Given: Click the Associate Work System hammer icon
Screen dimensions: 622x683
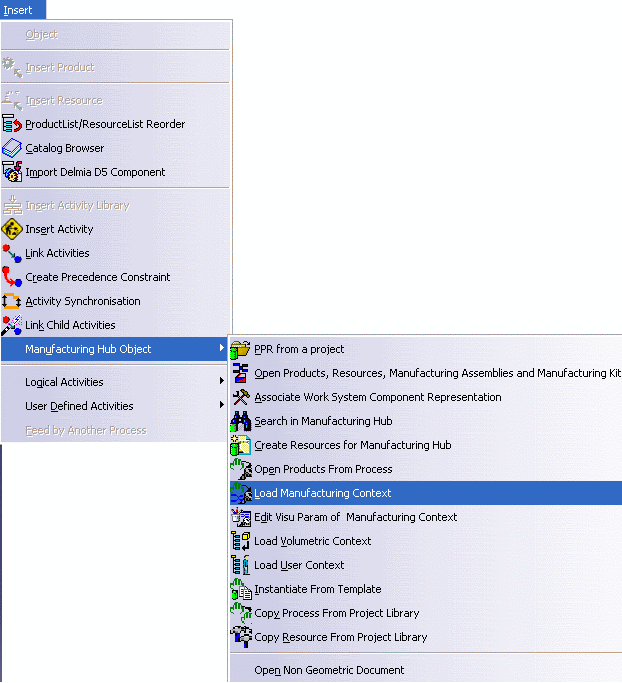Looking at the screenshot, I should click(x=240, y=397).
